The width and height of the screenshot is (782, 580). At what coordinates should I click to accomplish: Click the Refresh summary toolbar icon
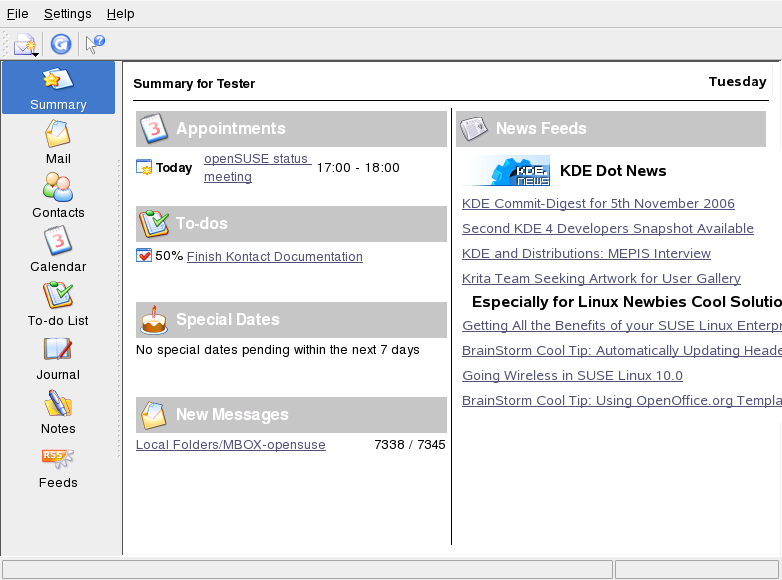pos(61,44)
